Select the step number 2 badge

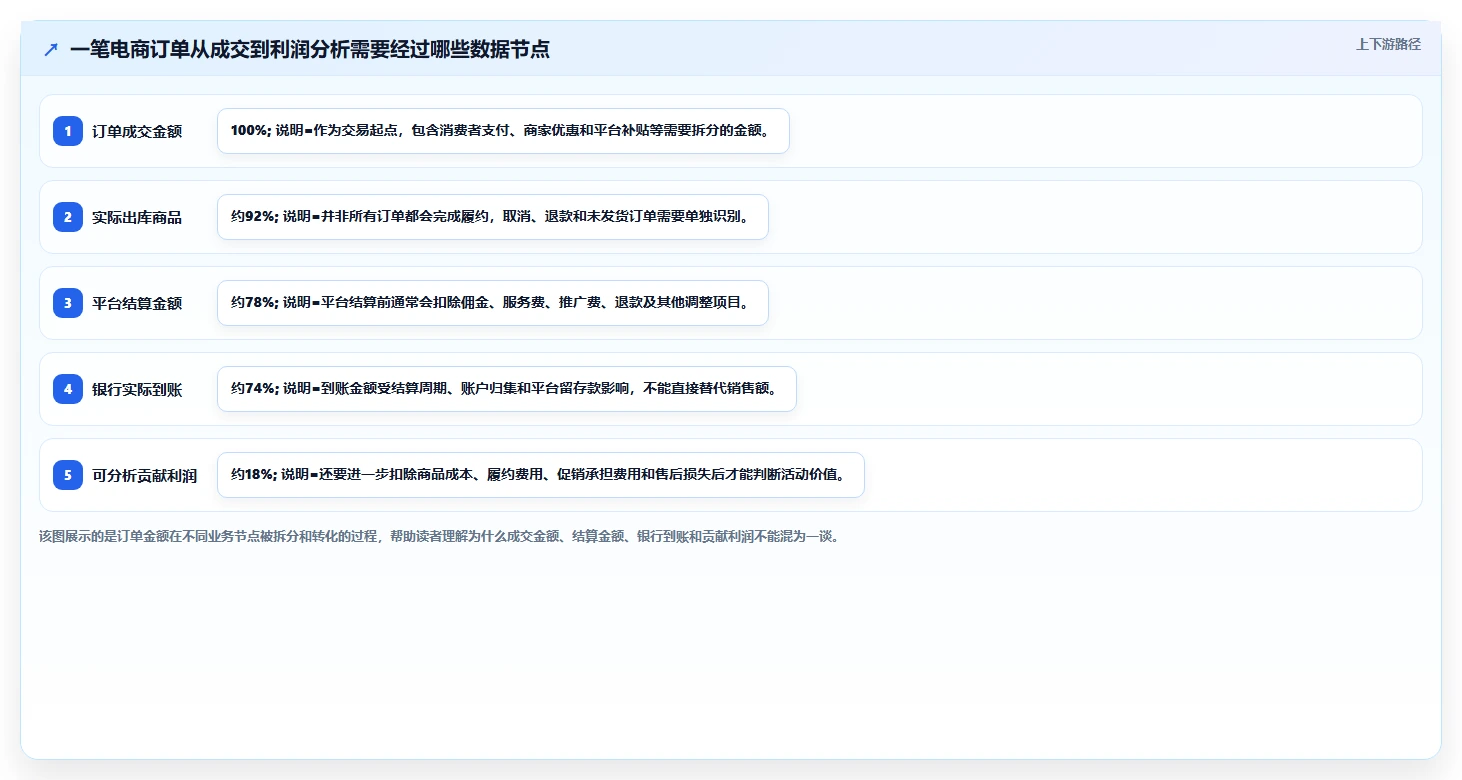tap(68, 217)
